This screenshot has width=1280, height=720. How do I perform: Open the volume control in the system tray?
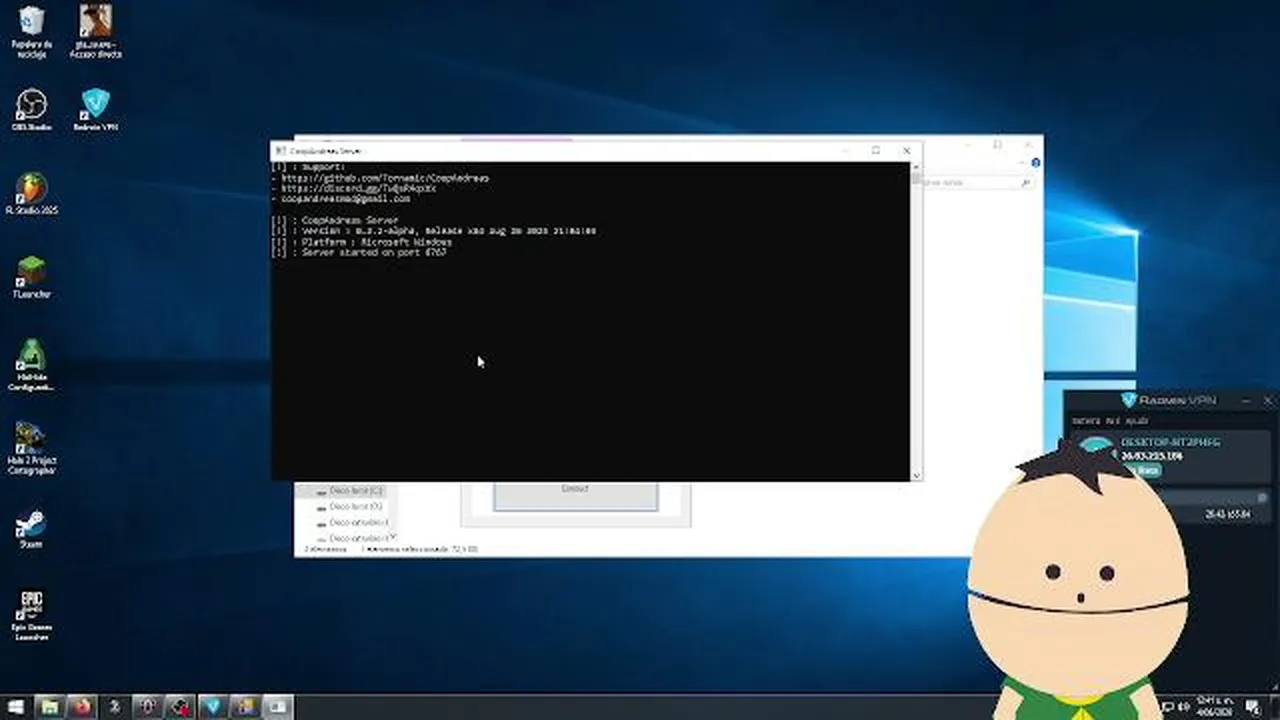point(1182,708)
